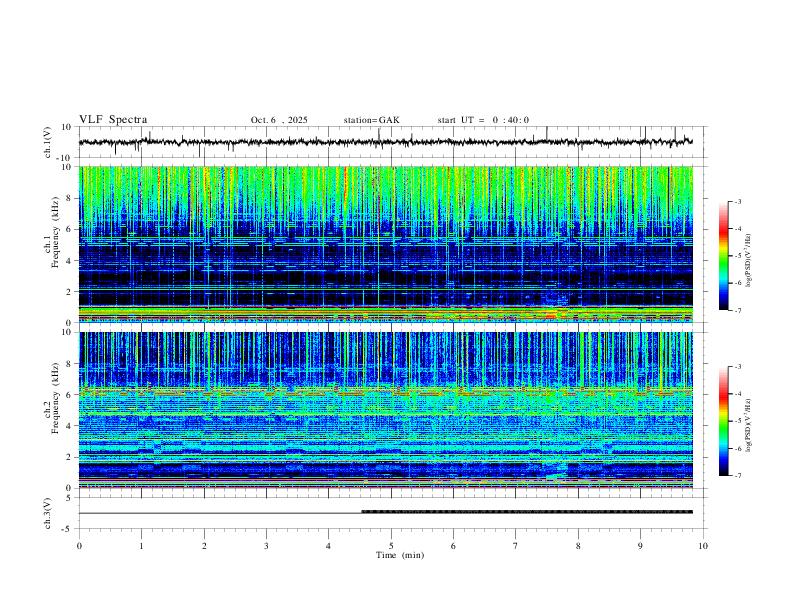Click the "ch.1(V)" waveform axis label
Viewport: 792px width, 612px height.
pos(48,142)
